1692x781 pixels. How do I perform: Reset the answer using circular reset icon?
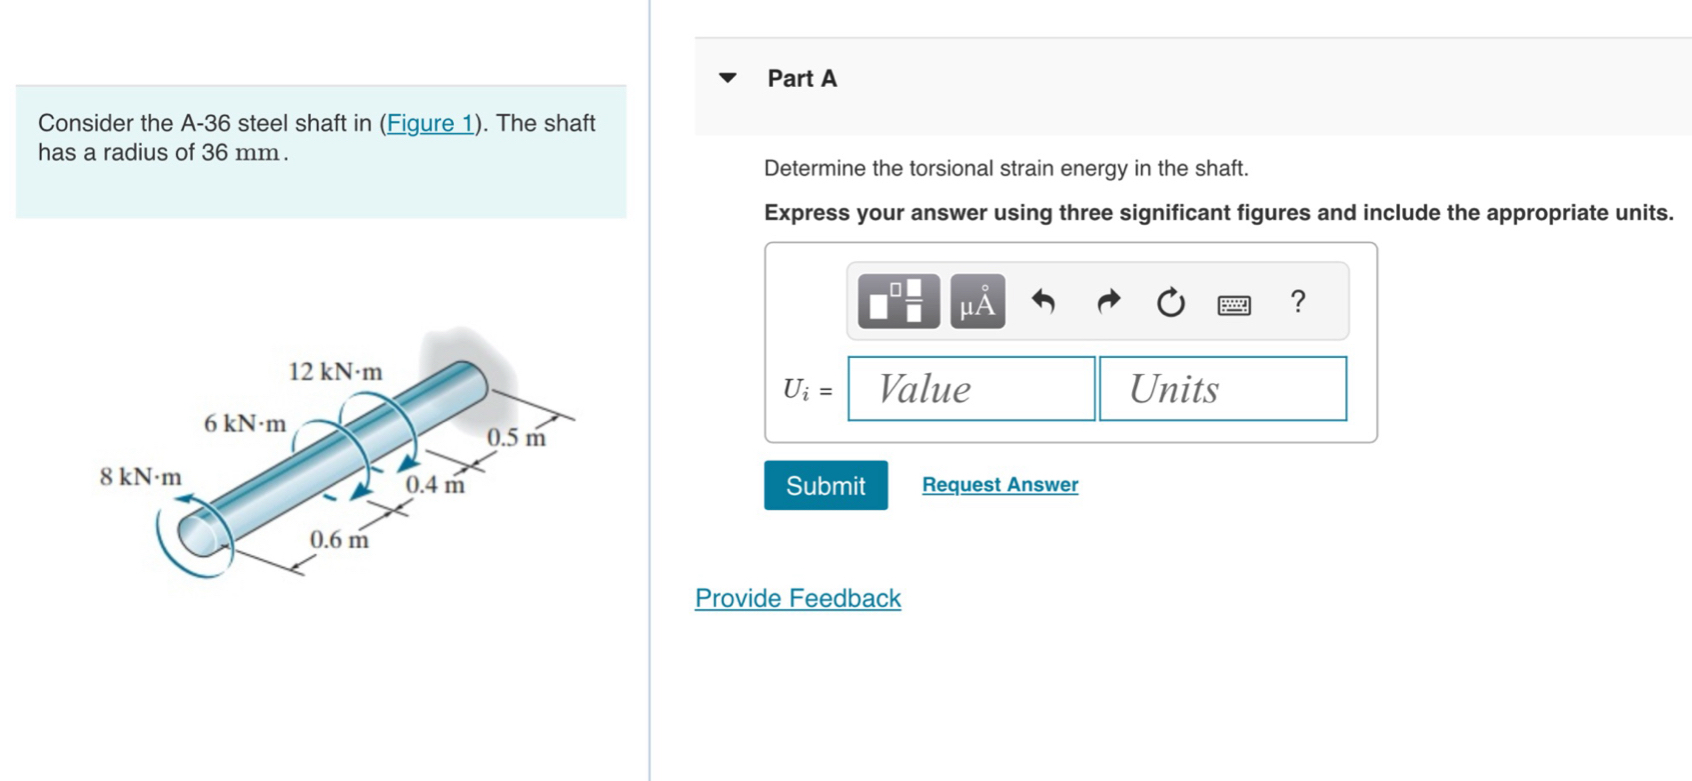pyautogui.click(x=1169, y=301)
